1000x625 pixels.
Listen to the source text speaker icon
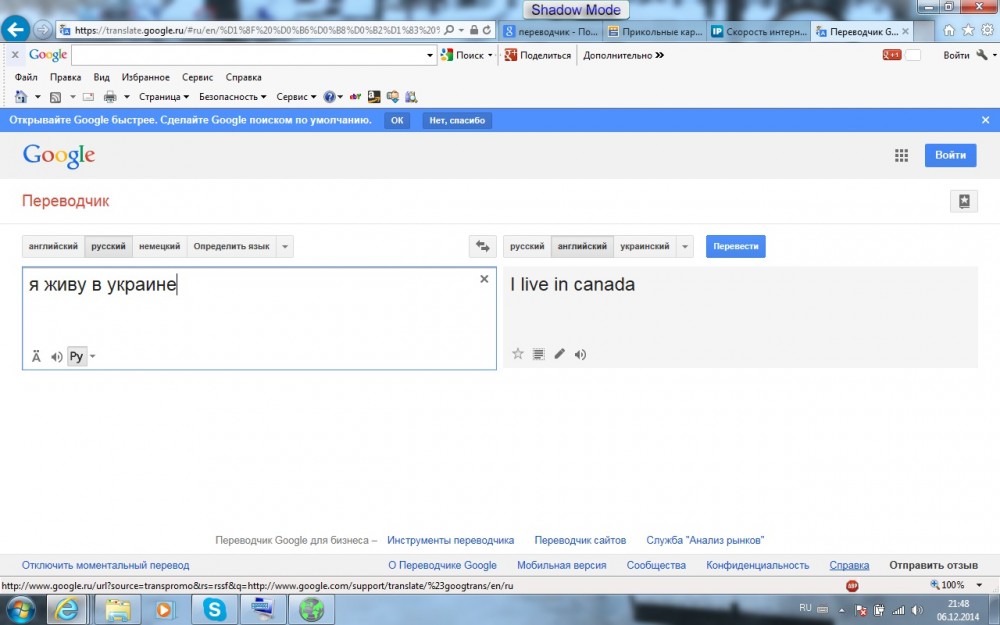[57, 357]
